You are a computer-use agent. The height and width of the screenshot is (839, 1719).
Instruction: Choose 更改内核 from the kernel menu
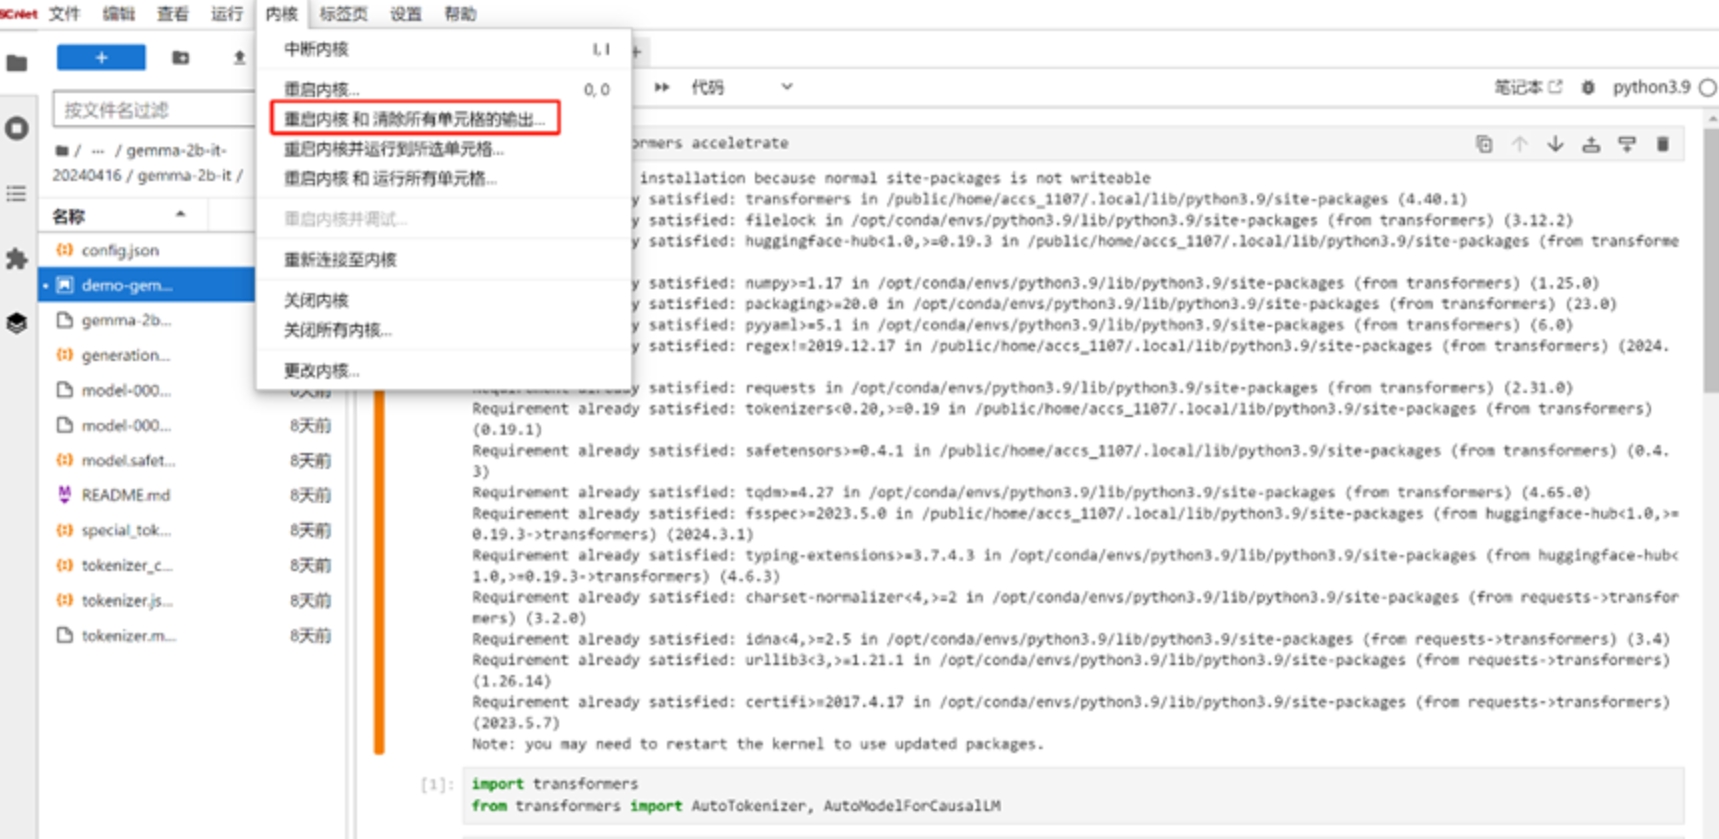(x=321, y=371)
